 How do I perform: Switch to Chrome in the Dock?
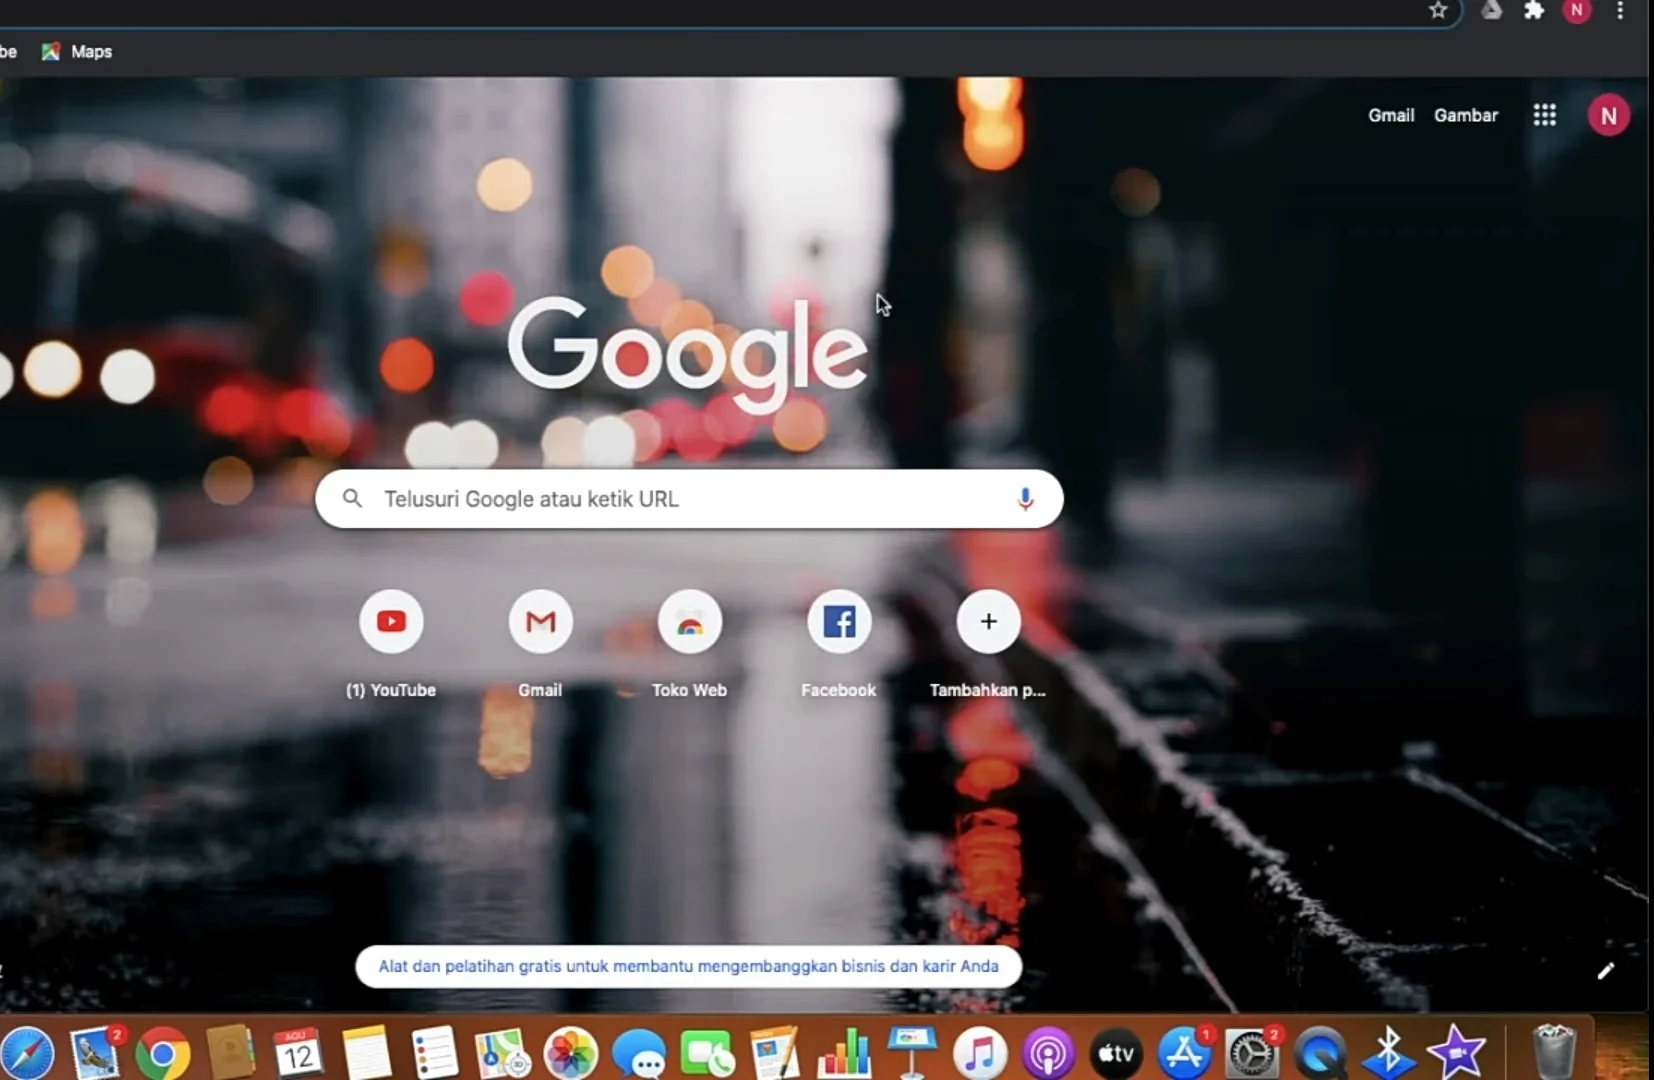point(163,1054)
